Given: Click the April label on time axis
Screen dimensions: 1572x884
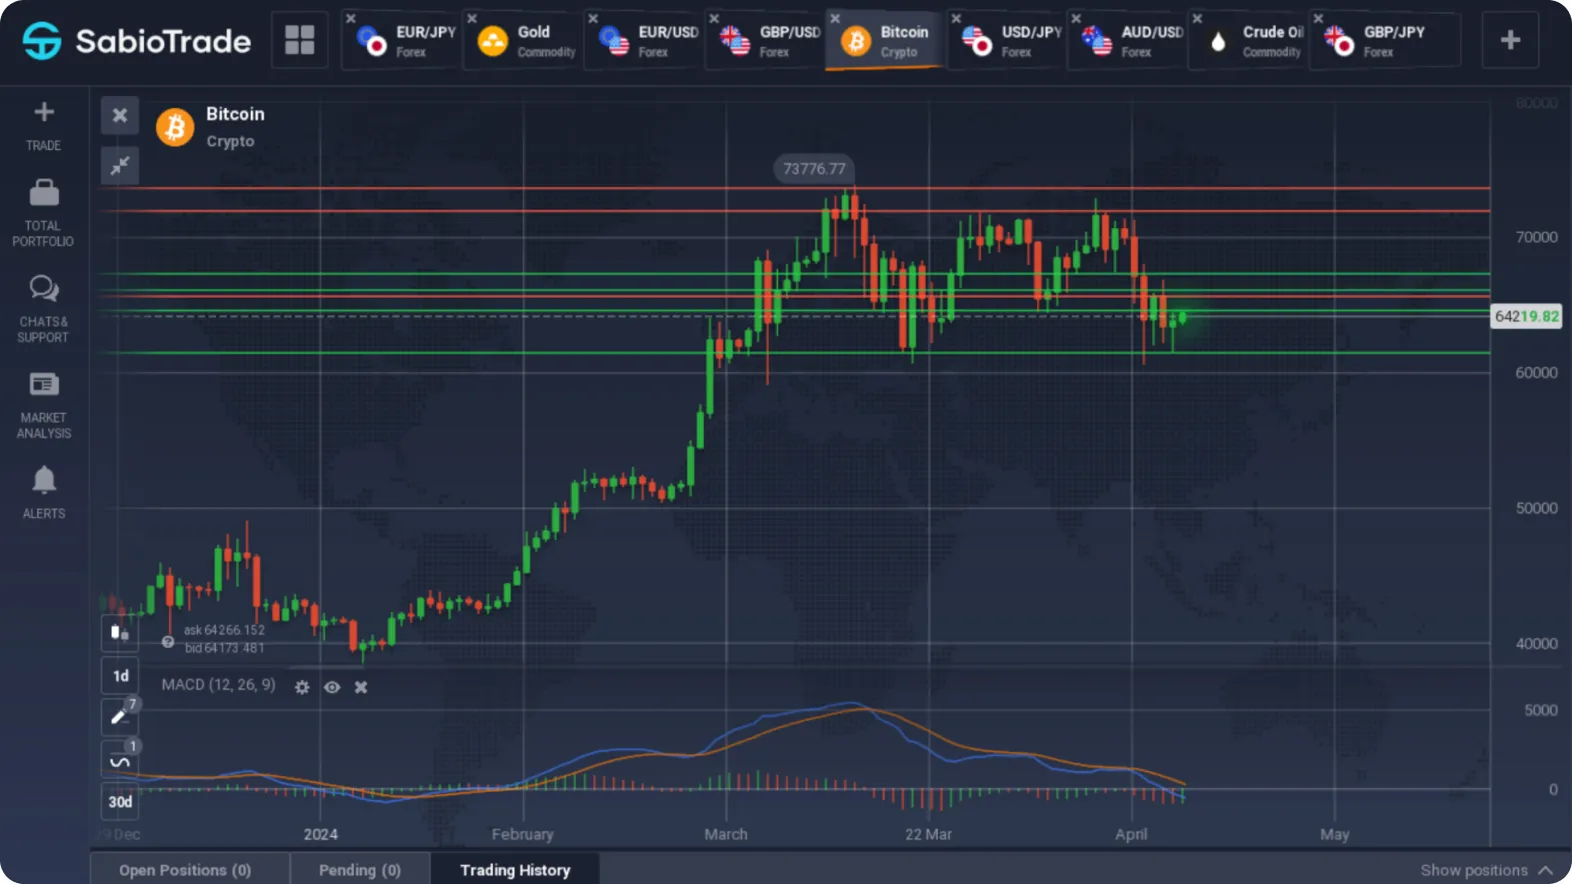Looking at the screenshot, I should 1131,834.
